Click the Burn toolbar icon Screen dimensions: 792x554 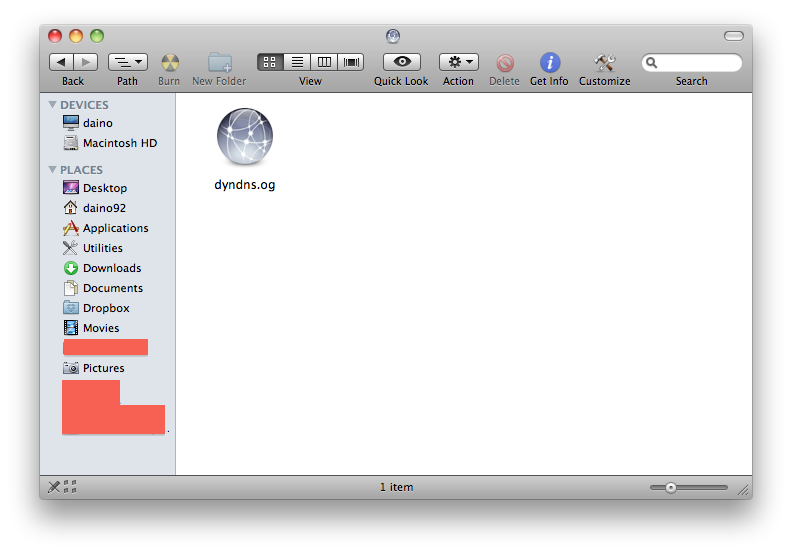[170, 63]
